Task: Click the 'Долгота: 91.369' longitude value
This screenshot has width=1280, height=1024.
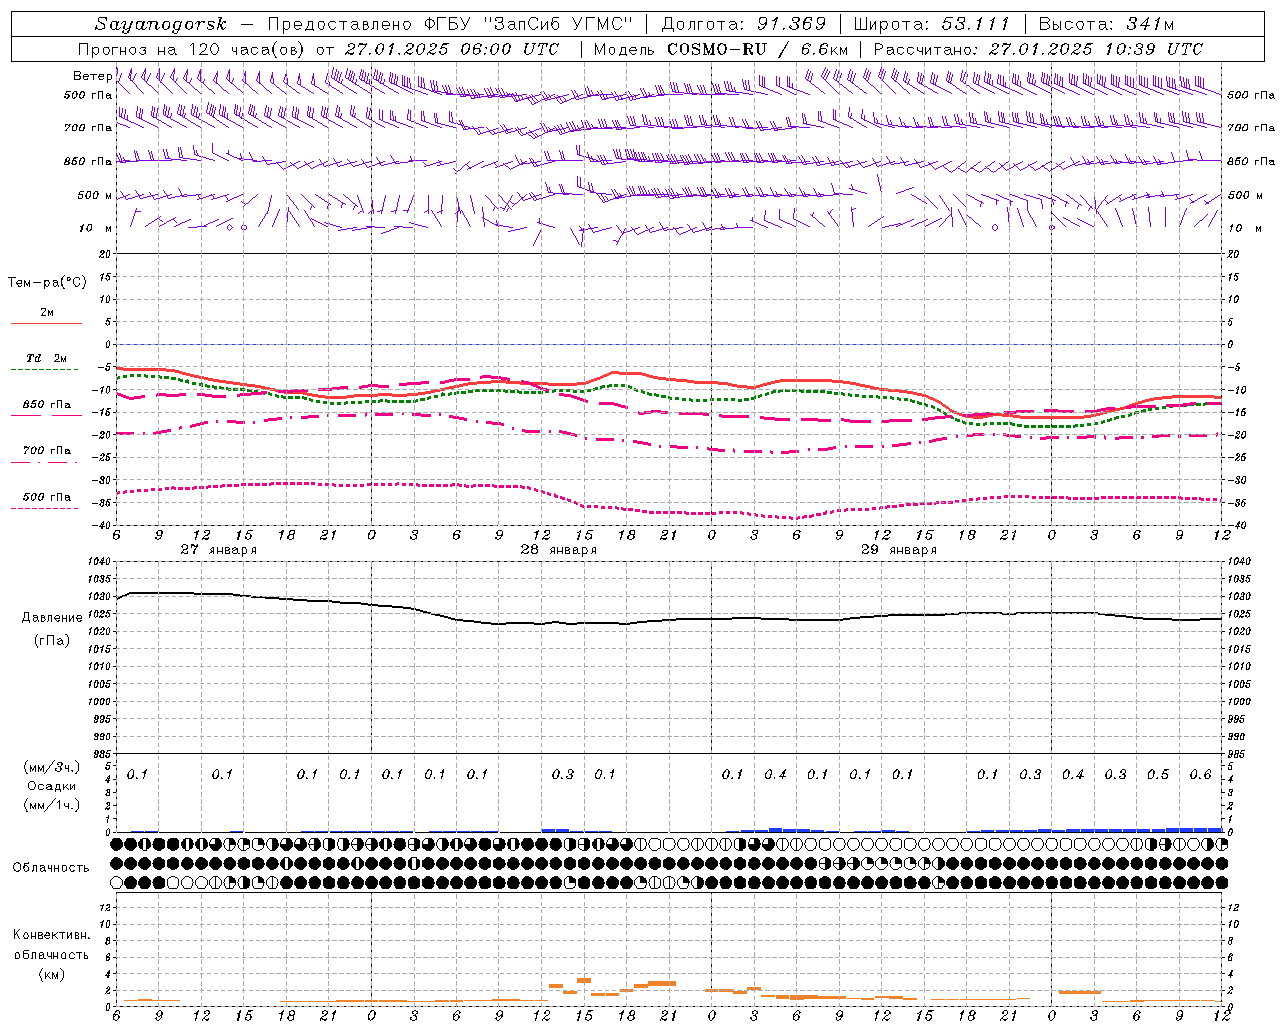Action: 744,24
